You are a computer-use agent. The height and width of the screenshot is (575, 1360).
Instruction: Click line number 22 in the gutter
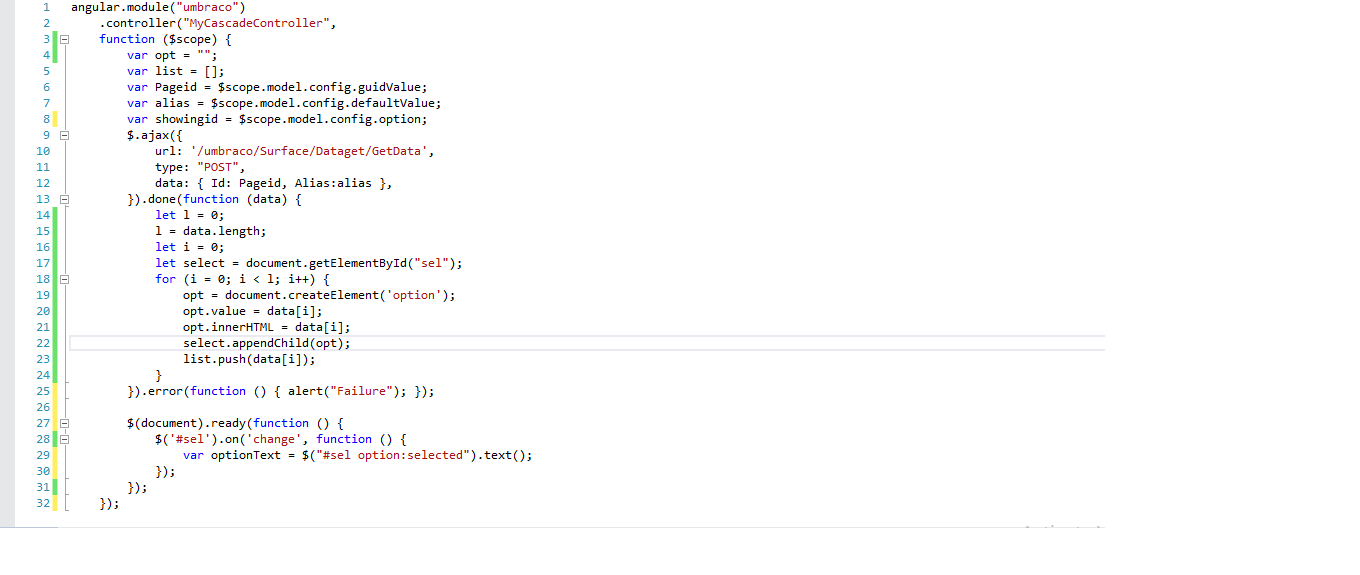coord(42,343)
